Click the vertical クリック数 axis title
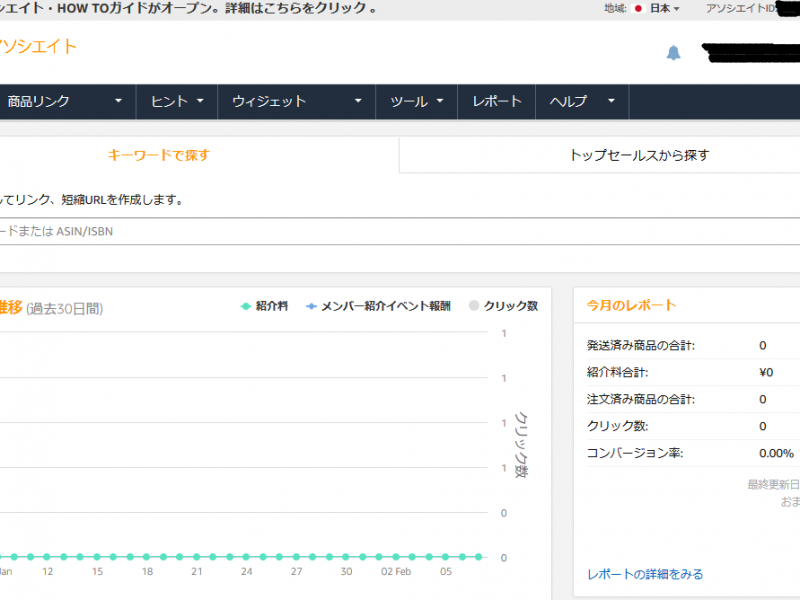The height and width of the screenshot is (600, 800). (521, 444)
